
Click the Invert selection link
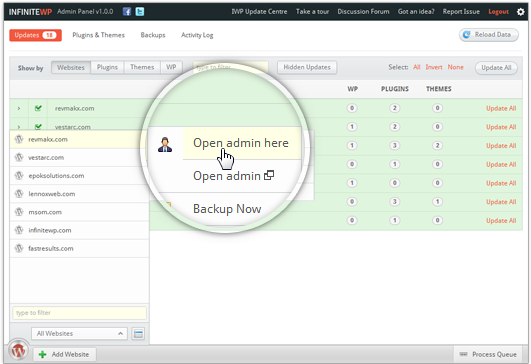coord(434,67)
